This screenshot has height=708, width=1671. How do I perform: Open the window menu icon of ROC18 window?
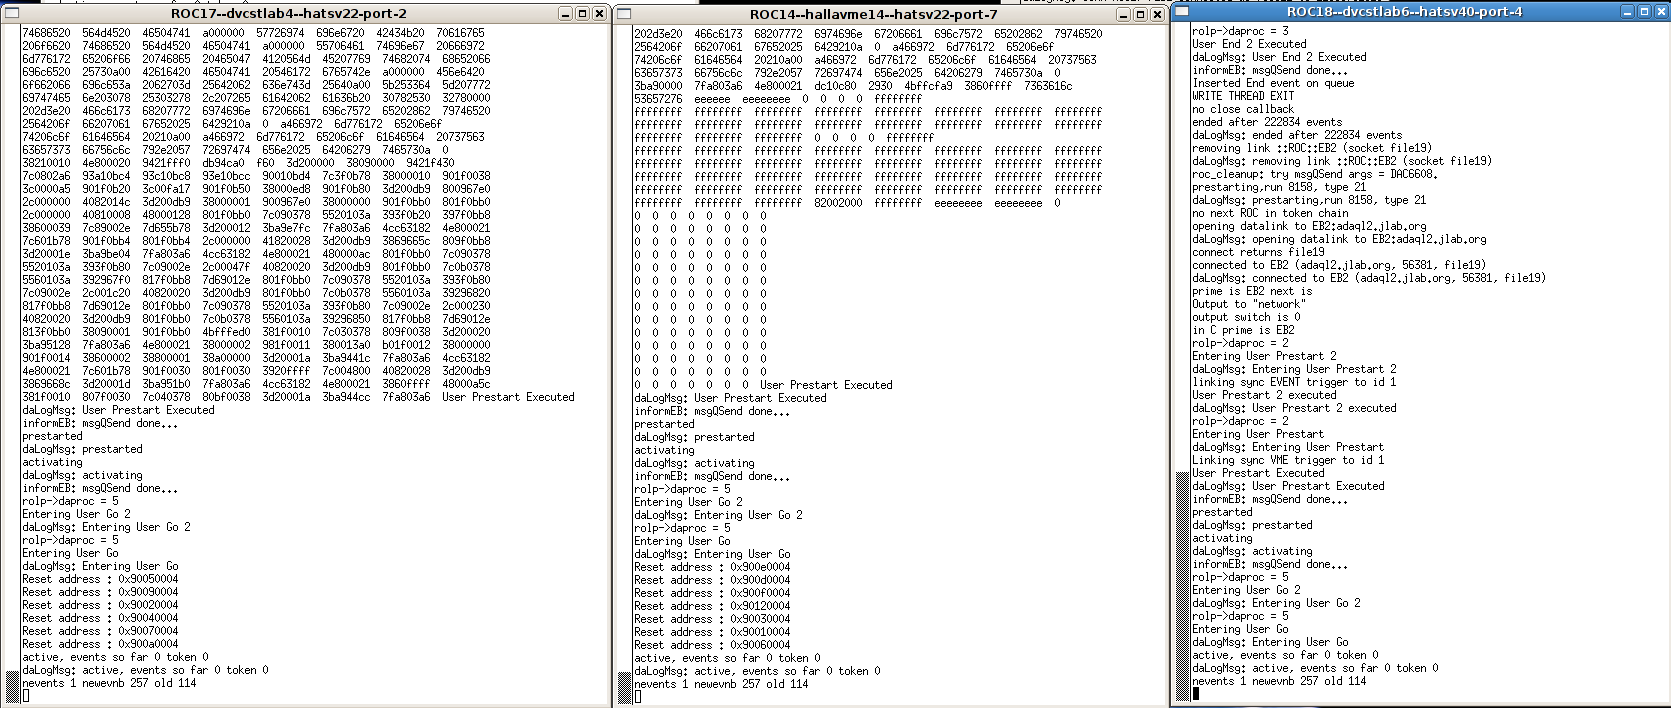(x=1182, y=12)
